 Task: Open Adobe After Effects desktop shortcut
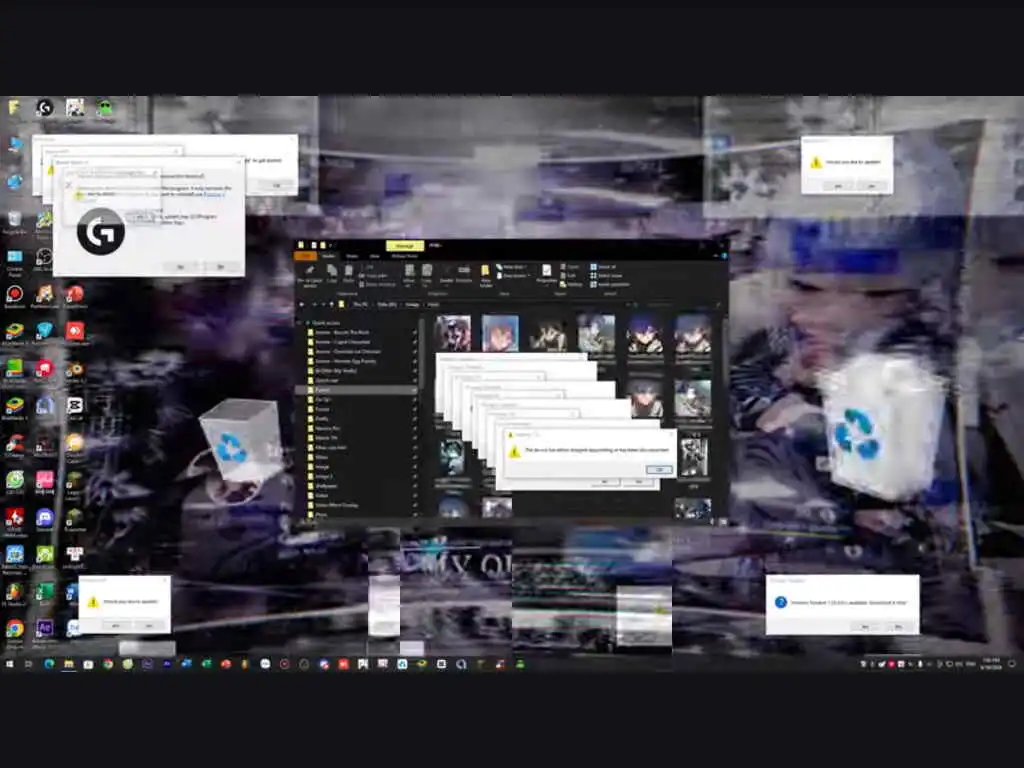coord(44,631)
